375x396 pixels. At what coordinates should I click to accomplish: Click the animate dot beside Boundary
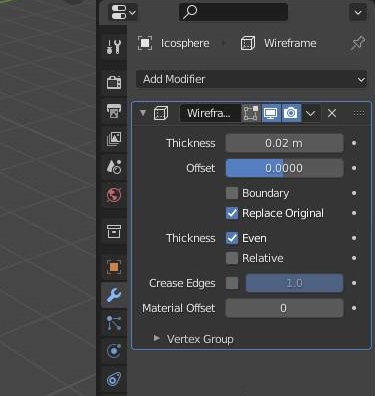pyautogui.click(x=354, y=193)
